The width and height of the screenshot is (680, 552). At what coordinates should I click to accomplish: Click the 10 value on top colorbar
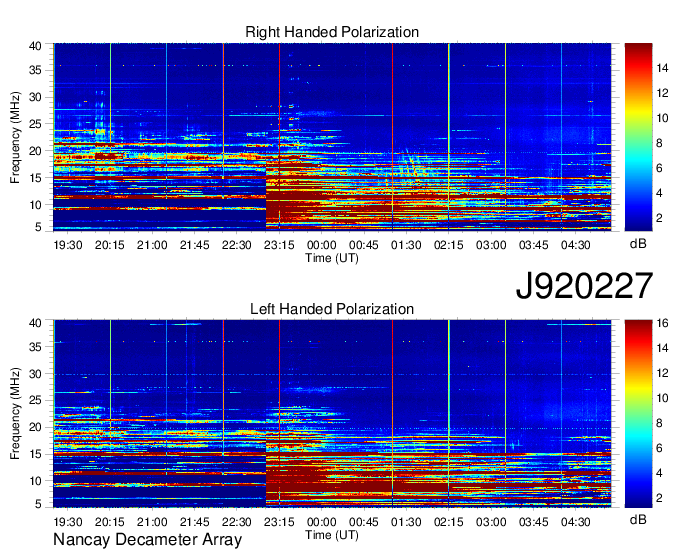point(662,118)
